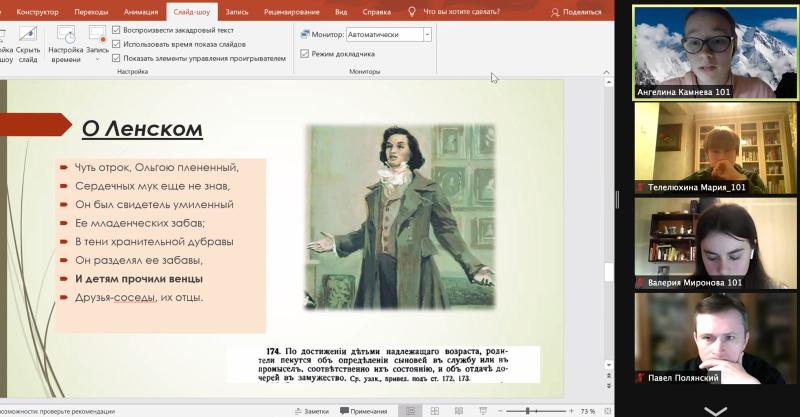Click Fit slide to window icon

[x=607, y=411]
